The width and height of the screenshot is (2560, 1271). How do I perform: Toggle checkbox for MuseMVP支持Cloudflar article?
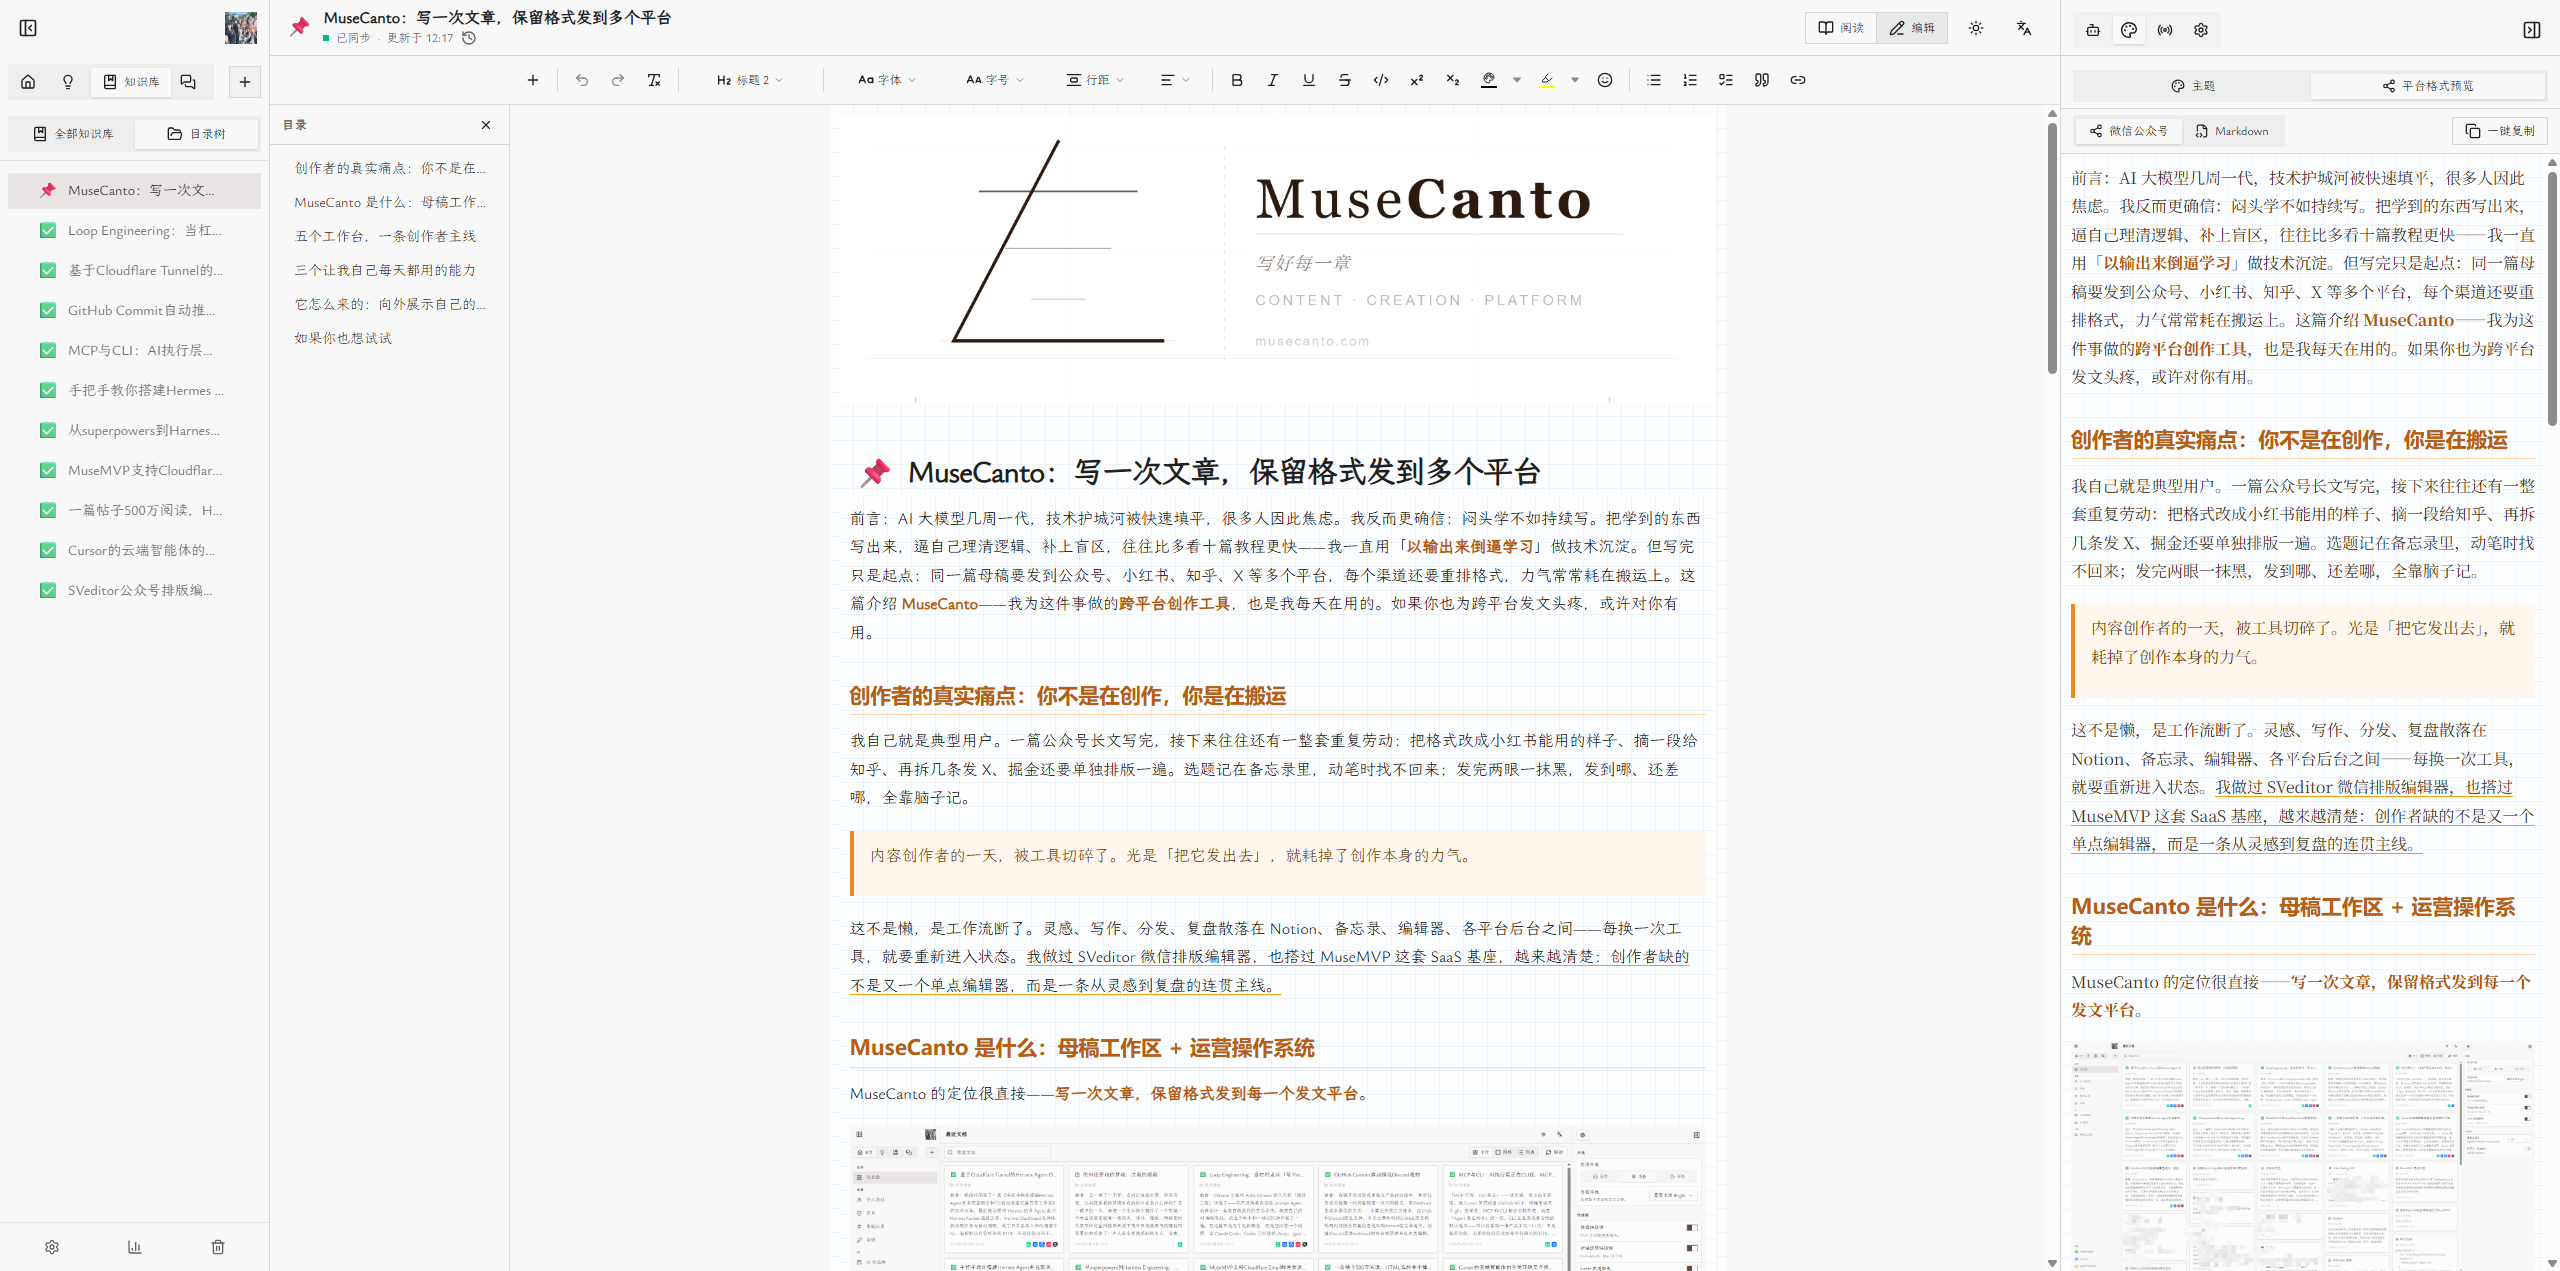point(48,470)
